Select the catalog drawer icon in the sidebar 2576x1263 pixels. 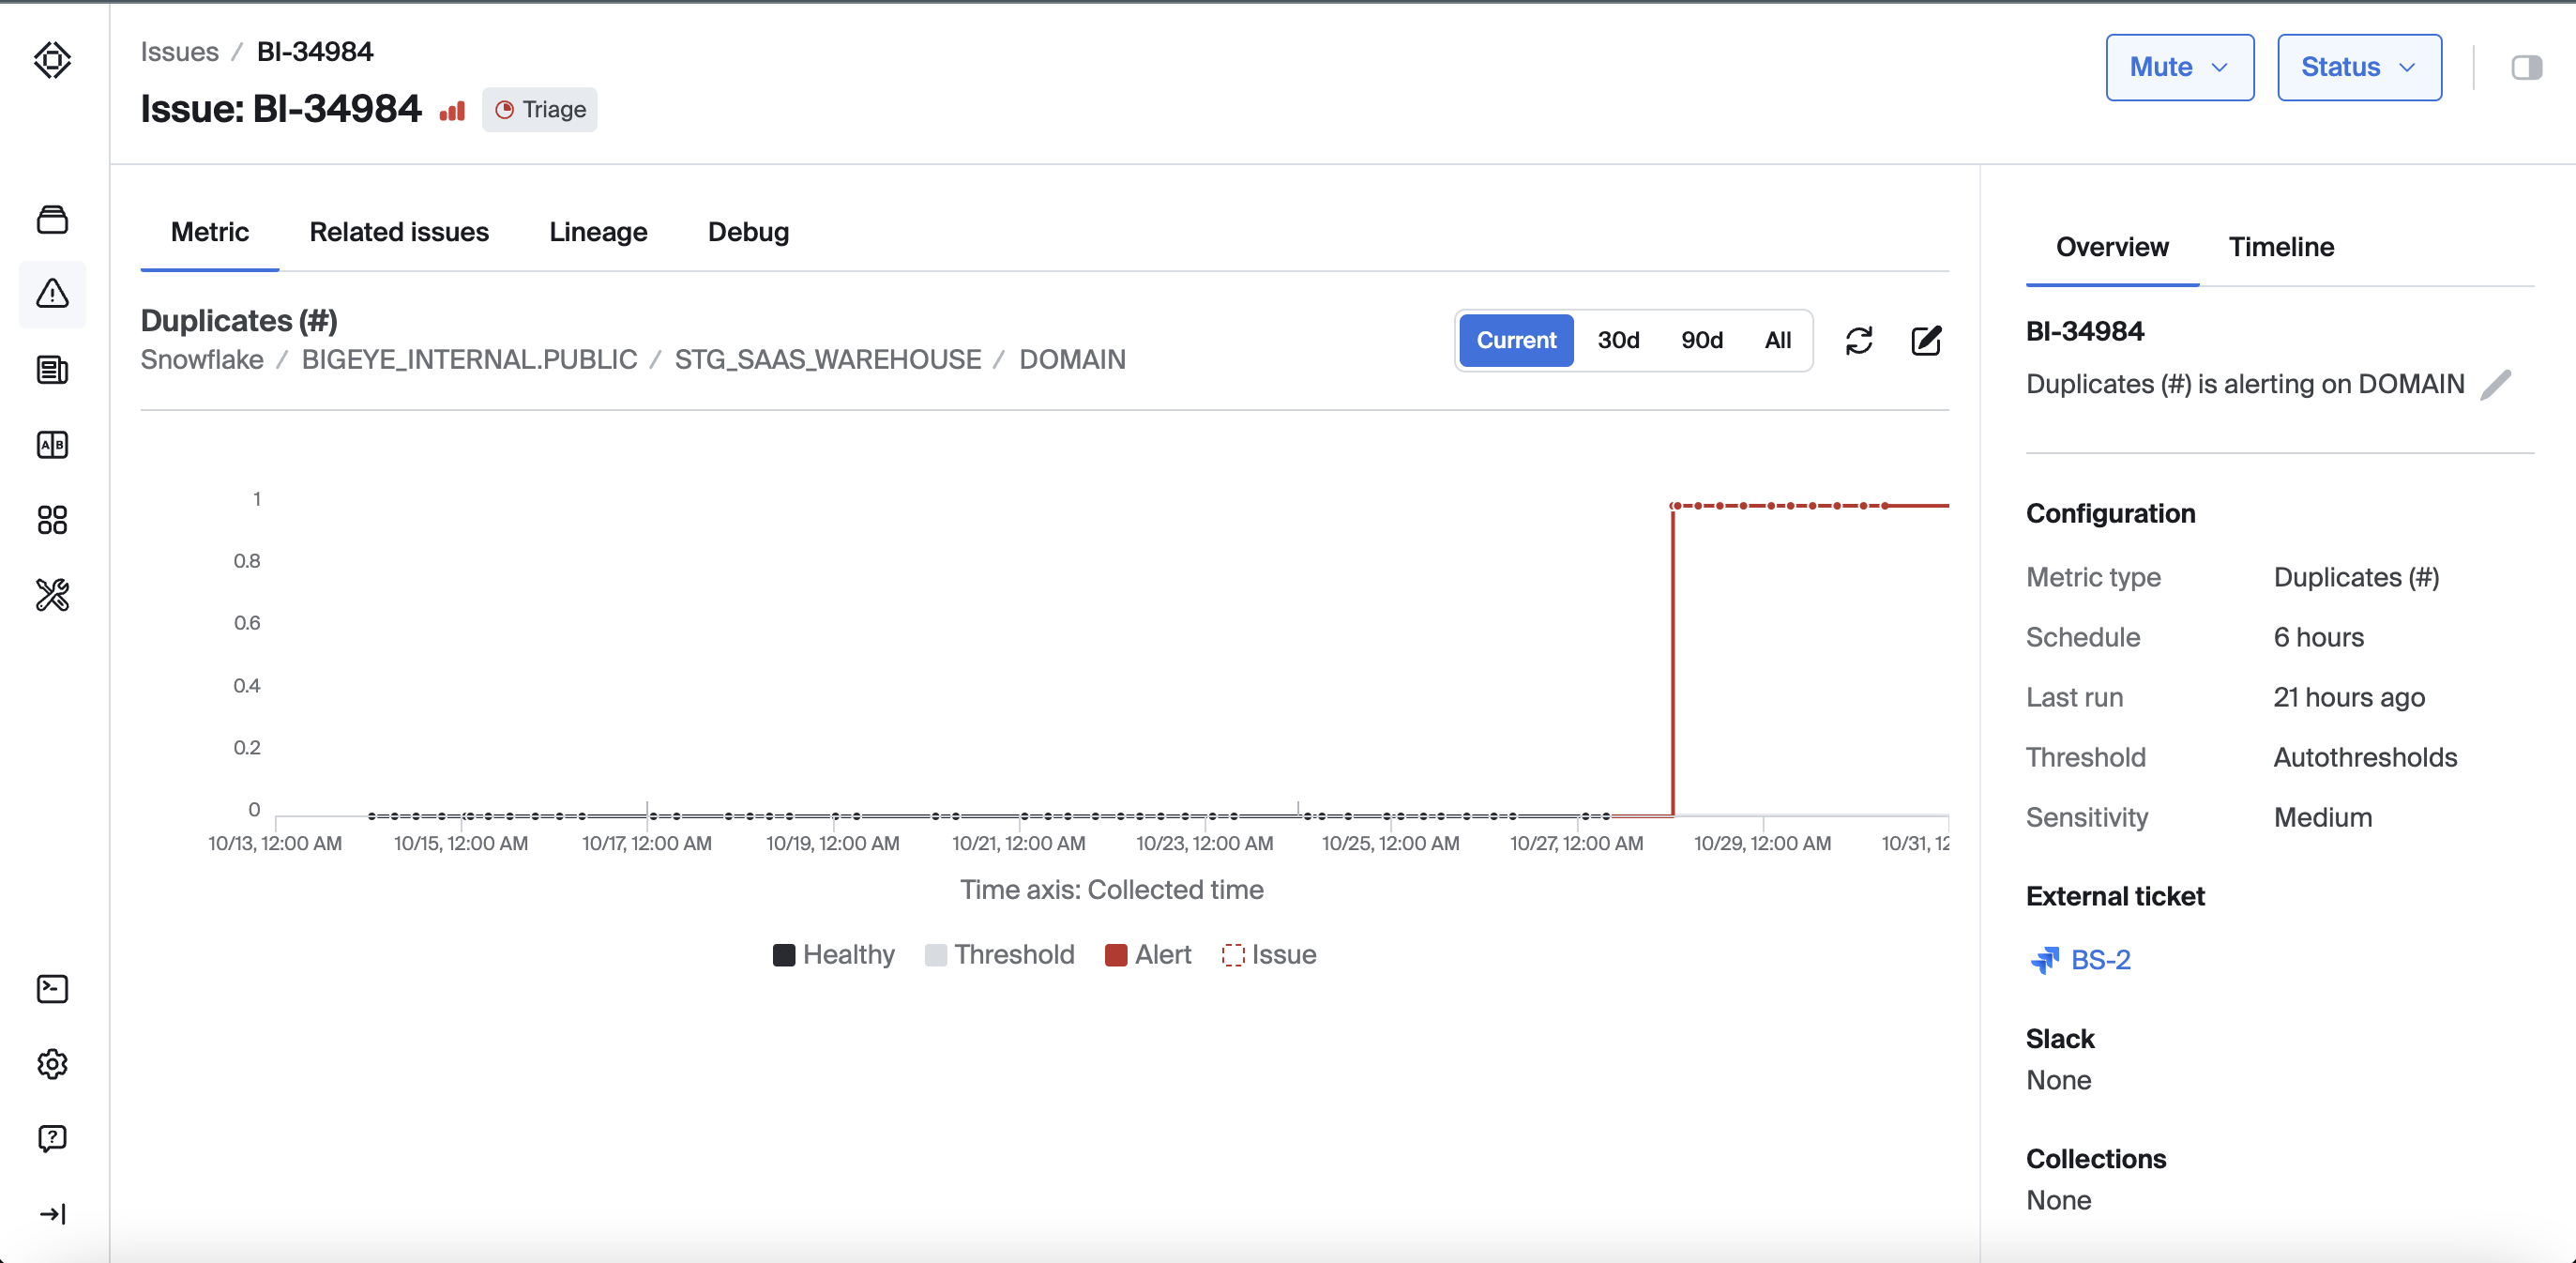(x=52, y=219)
